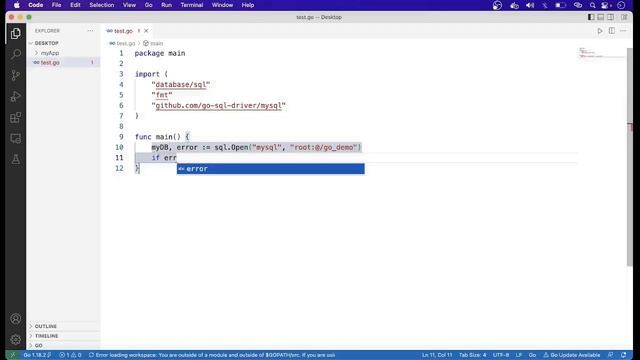Accept the error autocomplete suggestion
The height and width of the screenshot is (360, 640).
coord(271,169)
